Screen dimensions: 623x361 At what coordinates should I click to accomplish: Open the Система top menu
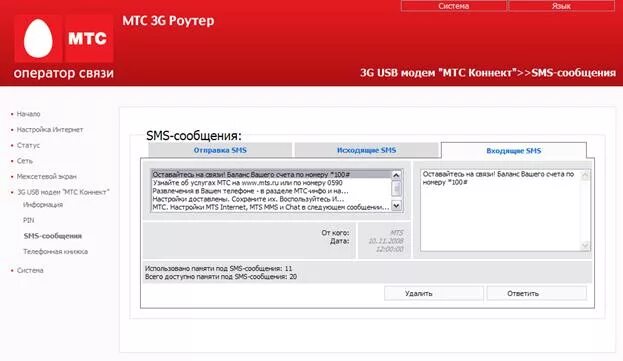tap(453, 6)
